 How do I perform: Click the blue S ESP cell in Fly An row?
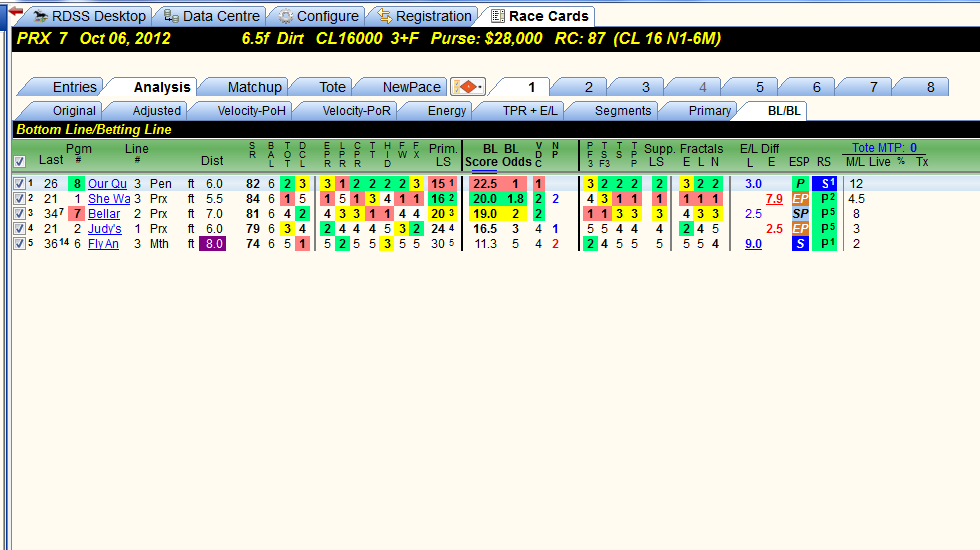[x=800, y=244]
